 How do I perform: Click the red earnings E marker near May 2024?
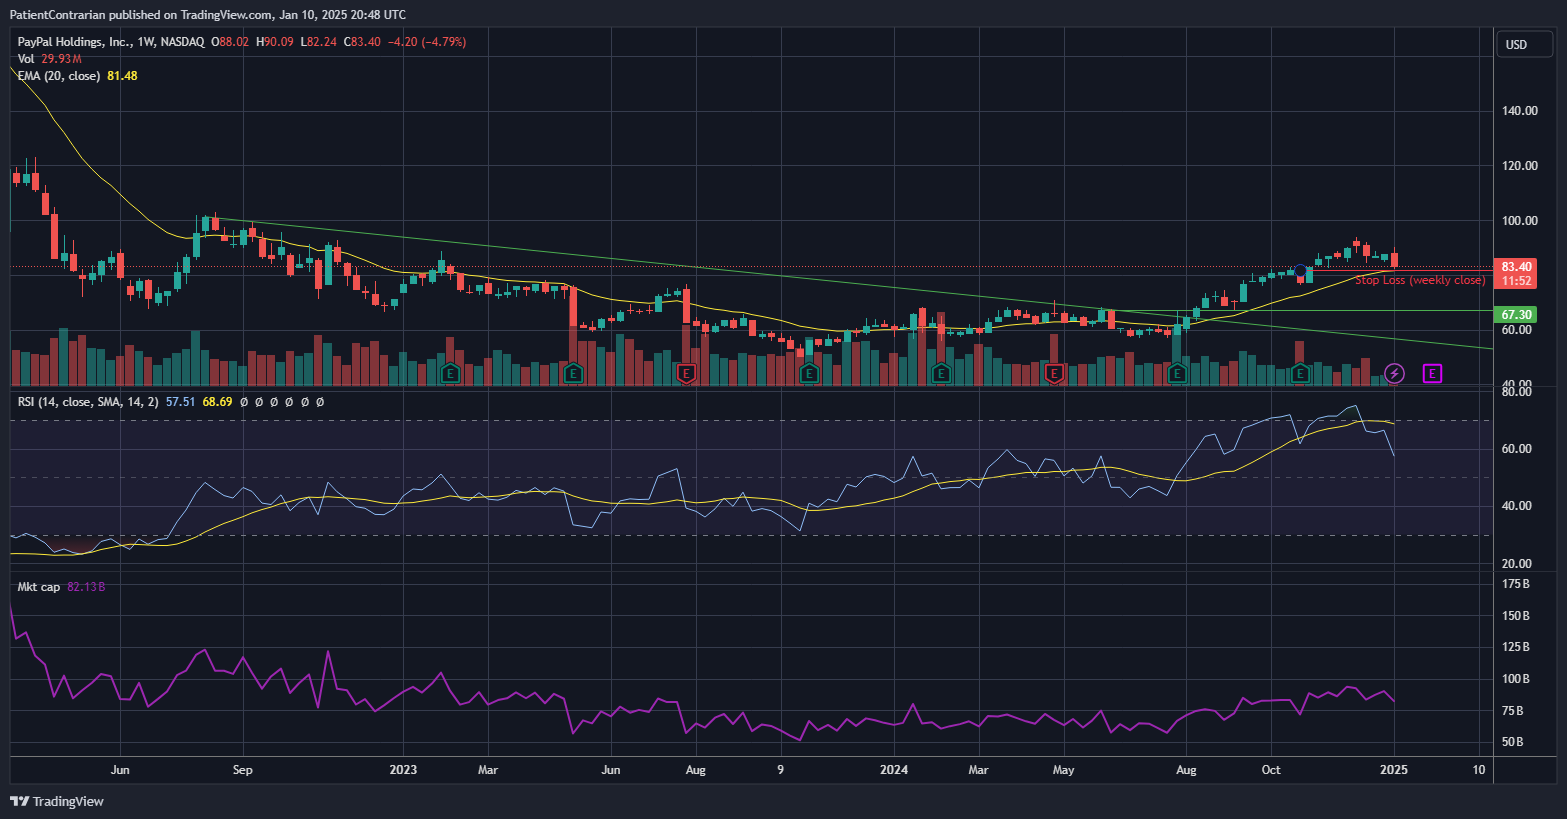(1054, 374)
